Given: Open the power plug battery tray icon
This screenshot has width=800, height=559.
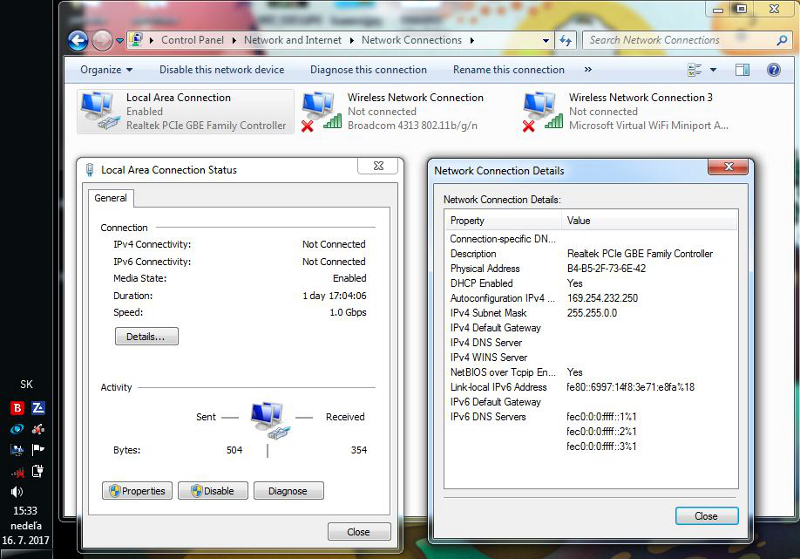Looking at the screenshot, I should (38, 471).
